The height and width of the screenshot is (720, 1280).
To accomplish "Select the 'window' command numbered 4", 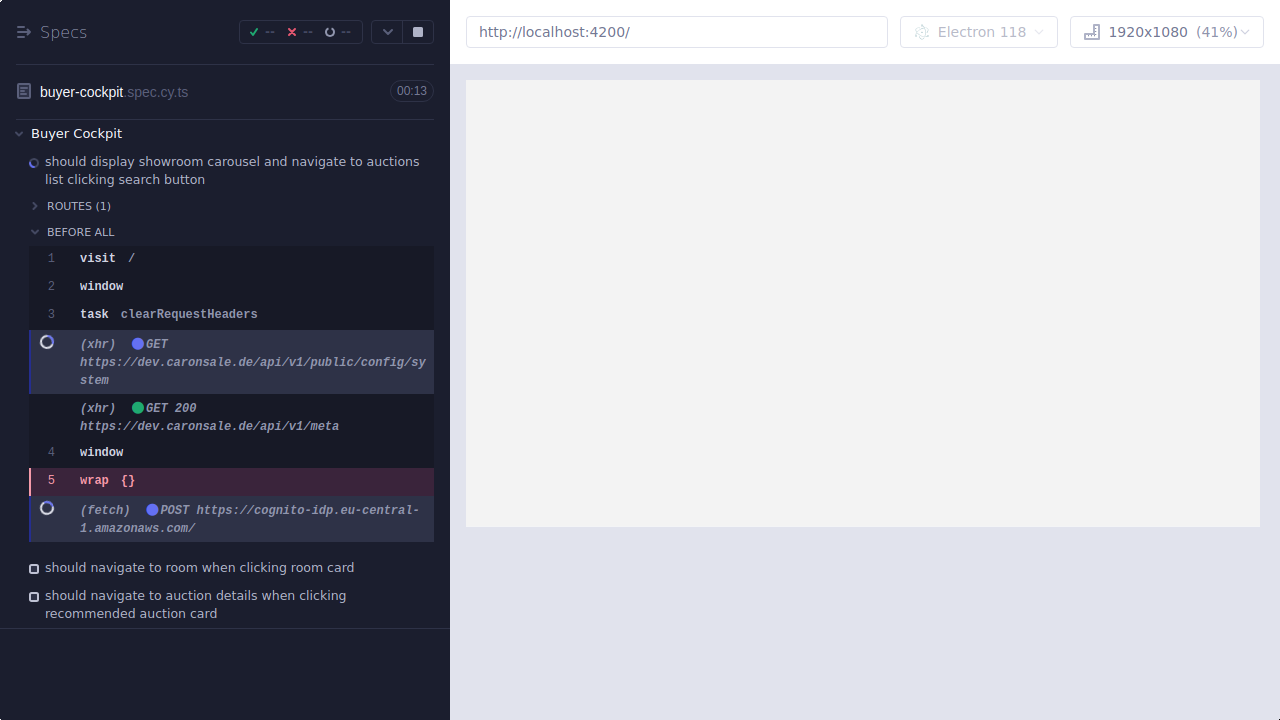I will (x=232, y=452).
